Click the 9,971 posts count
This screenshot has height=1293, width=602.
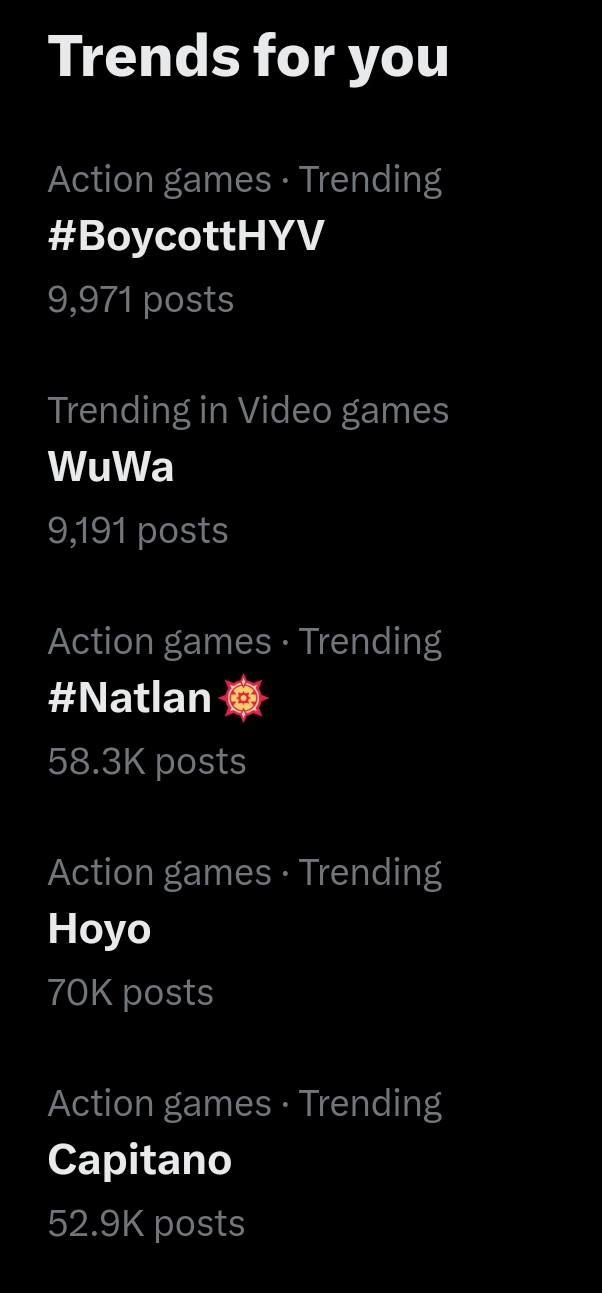[140, 299]
